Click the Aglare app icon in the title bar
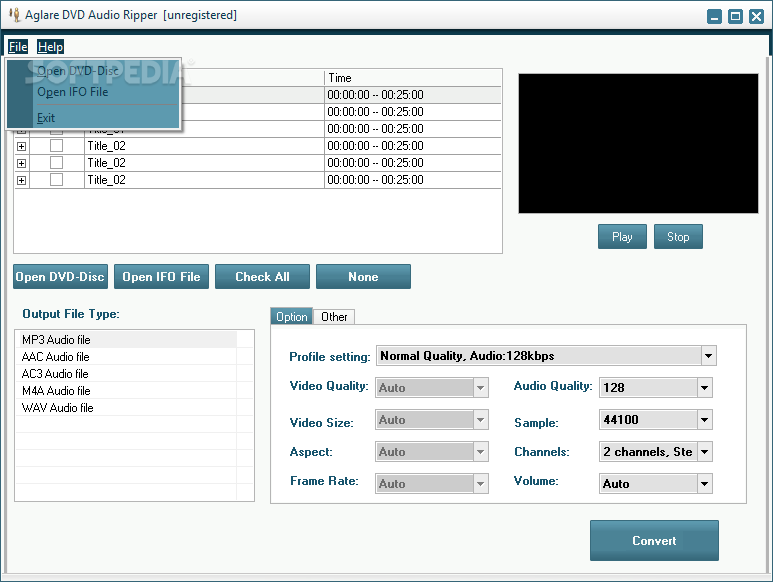 (15, 15)
